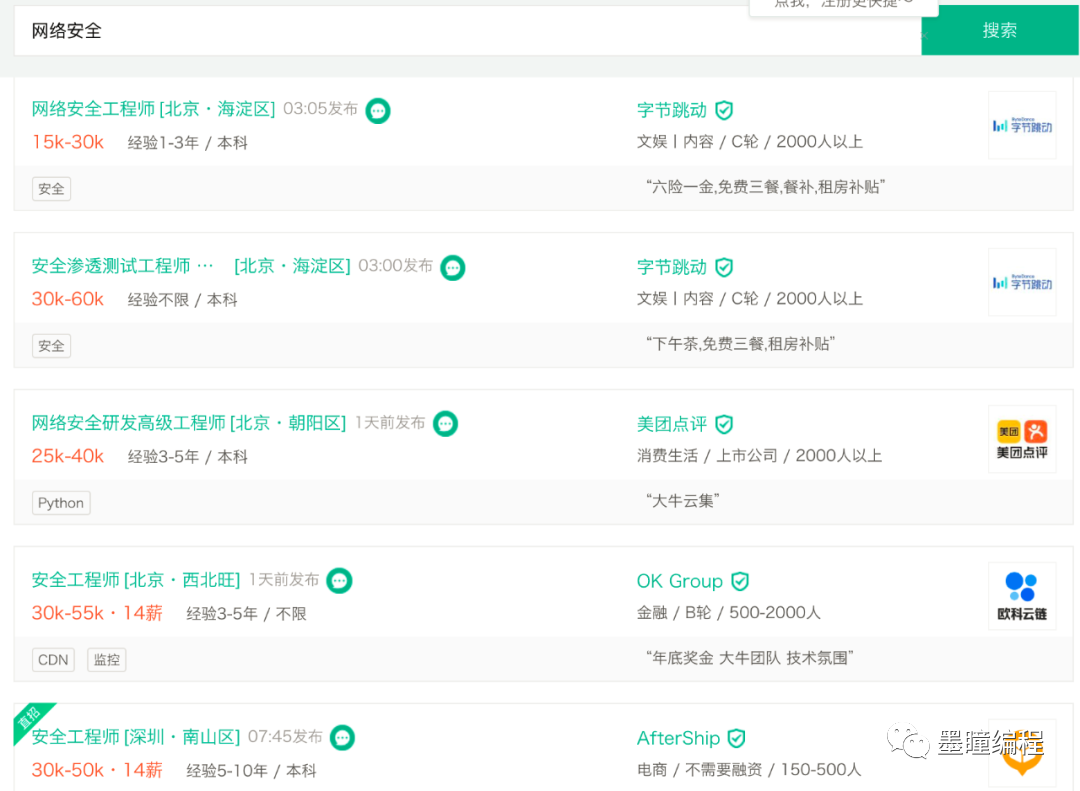Open job 网络安全研发高级工程师 [北京·朝阳区]
Viewport: 1080px width, 791px height.
189,423
